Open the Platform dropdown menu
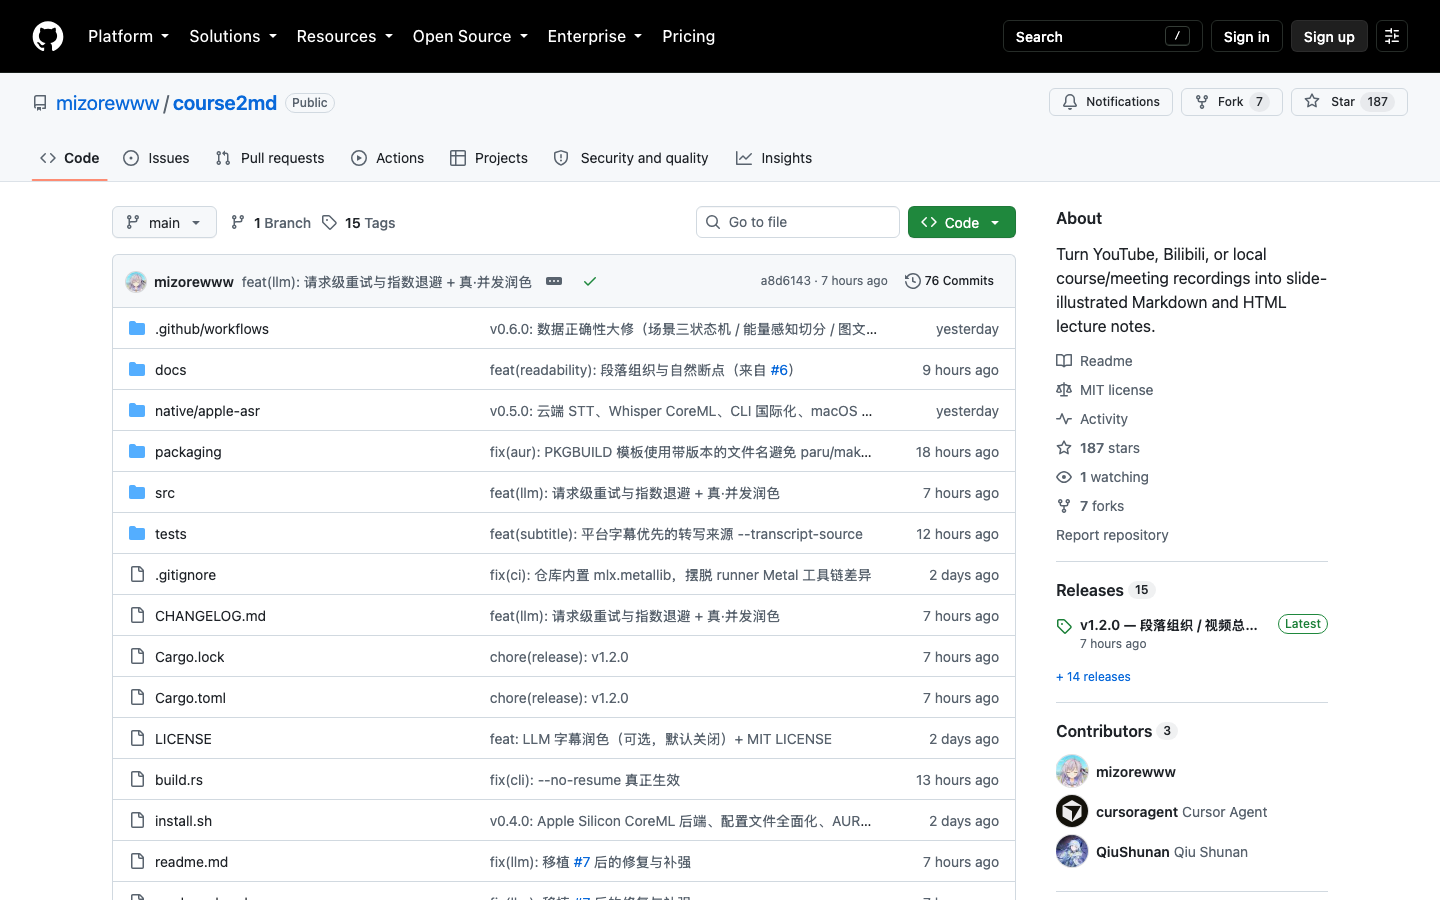The image size is (1440, 900). coord(128,36)
